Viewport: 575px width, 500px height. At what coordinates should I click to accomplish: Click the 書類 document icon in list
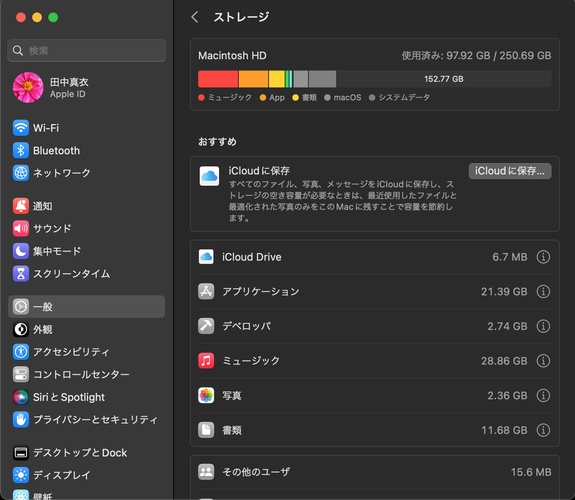[x=206, y=430]
